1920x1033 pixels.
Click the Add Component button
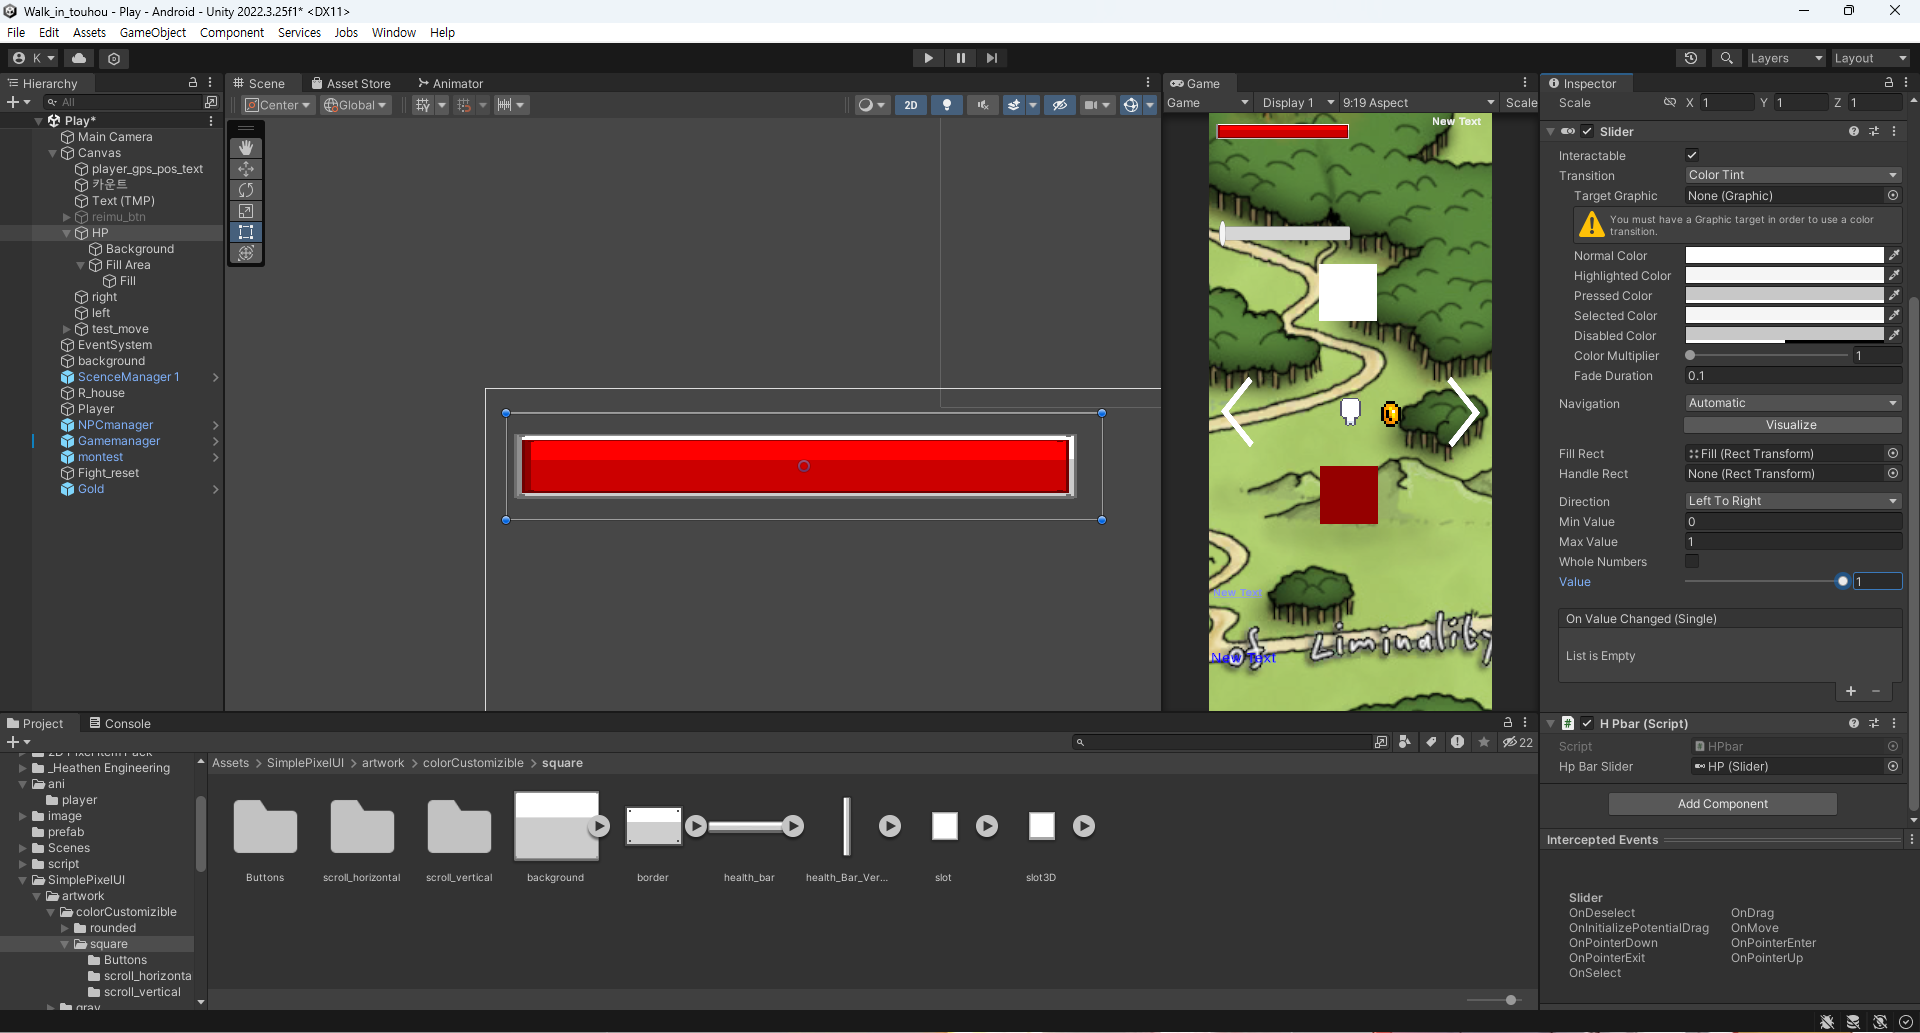[x=1722, y=804]
